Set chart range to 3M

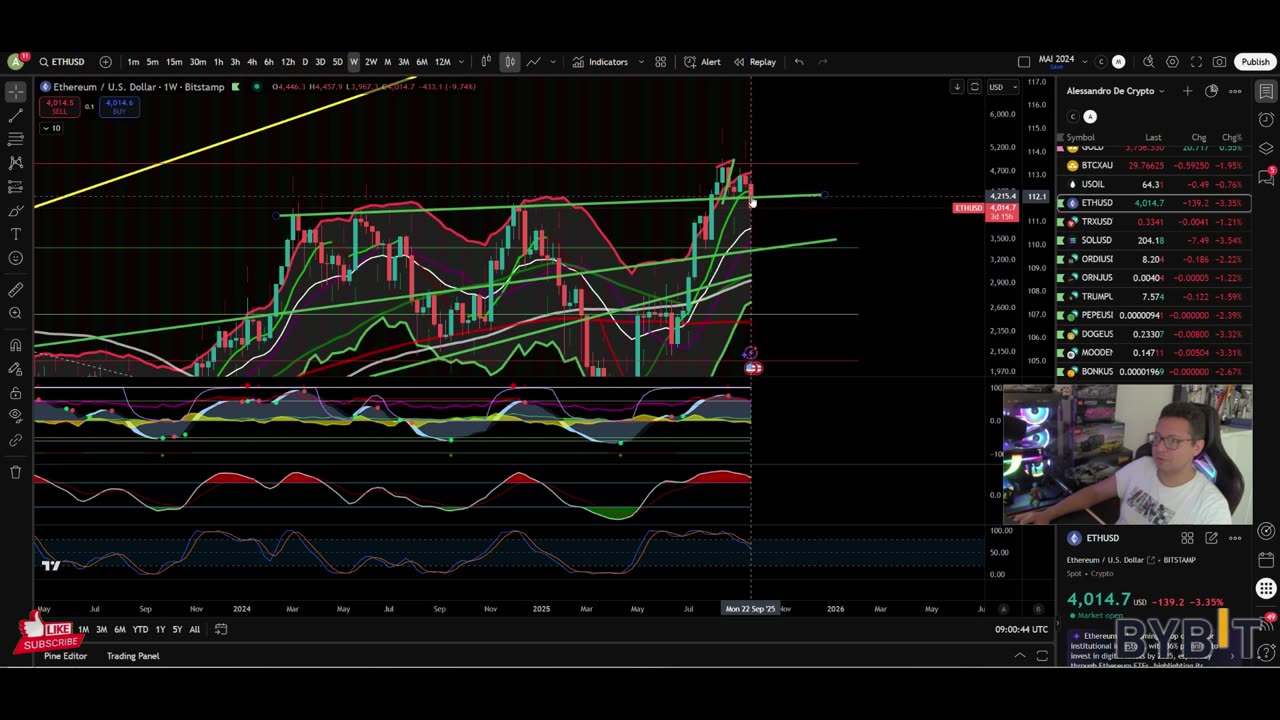tap(101, 630)
